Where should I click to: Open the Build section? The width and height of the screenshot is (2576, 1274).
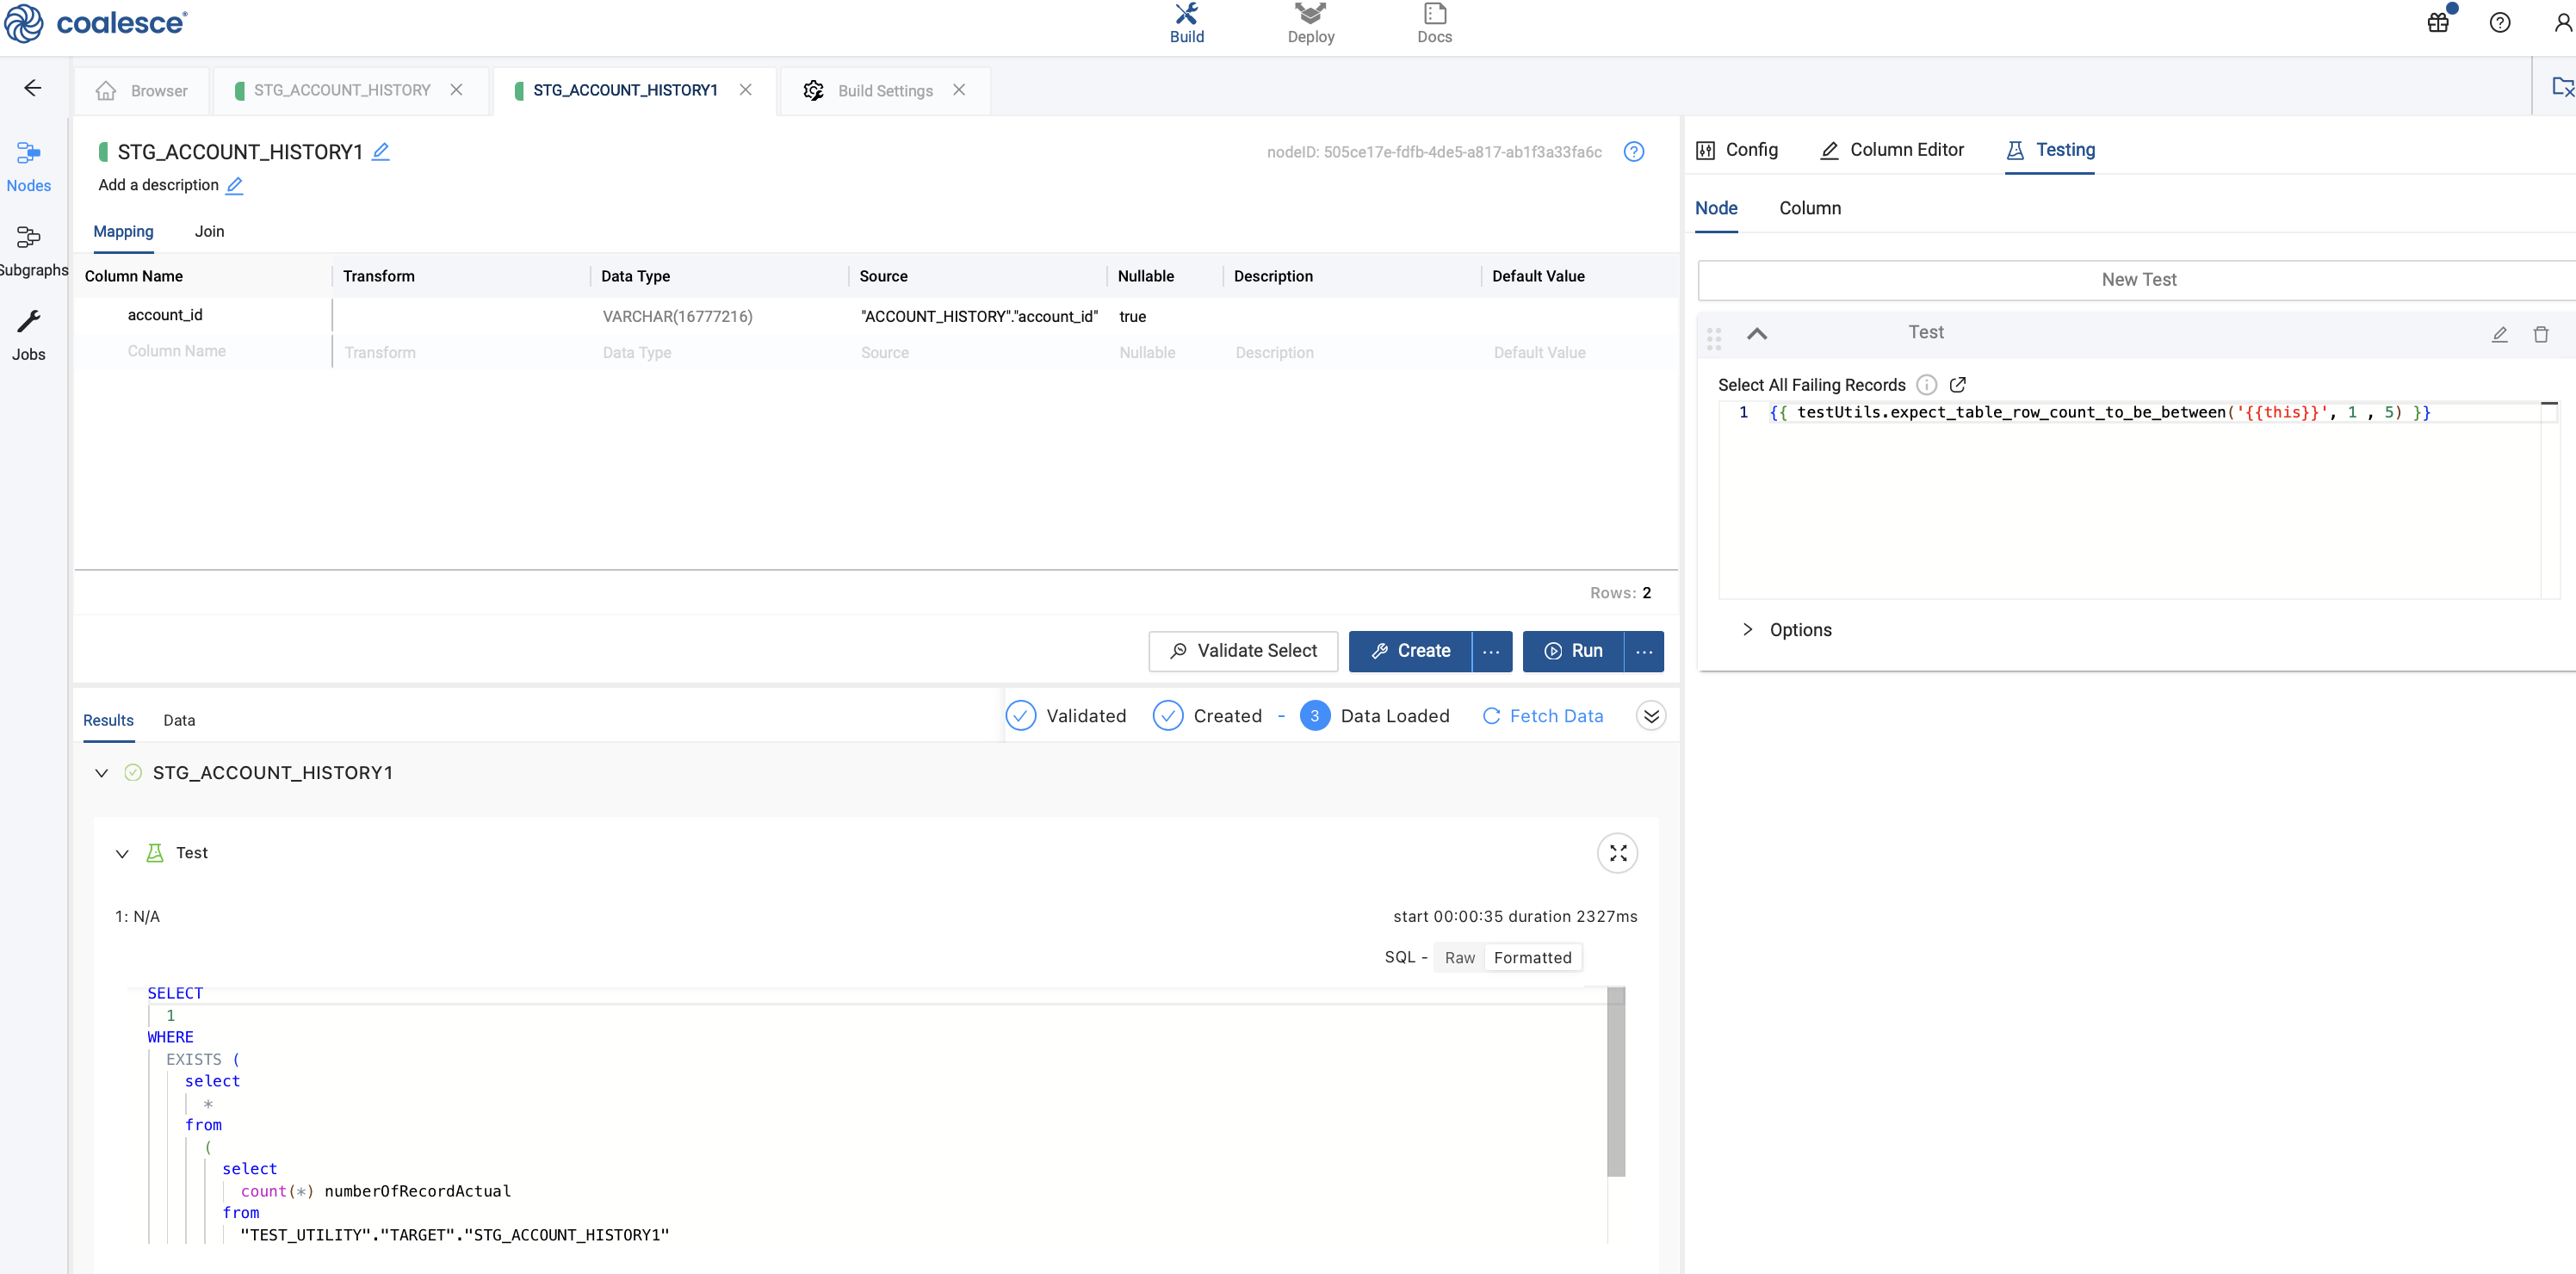click(1186, 23)
